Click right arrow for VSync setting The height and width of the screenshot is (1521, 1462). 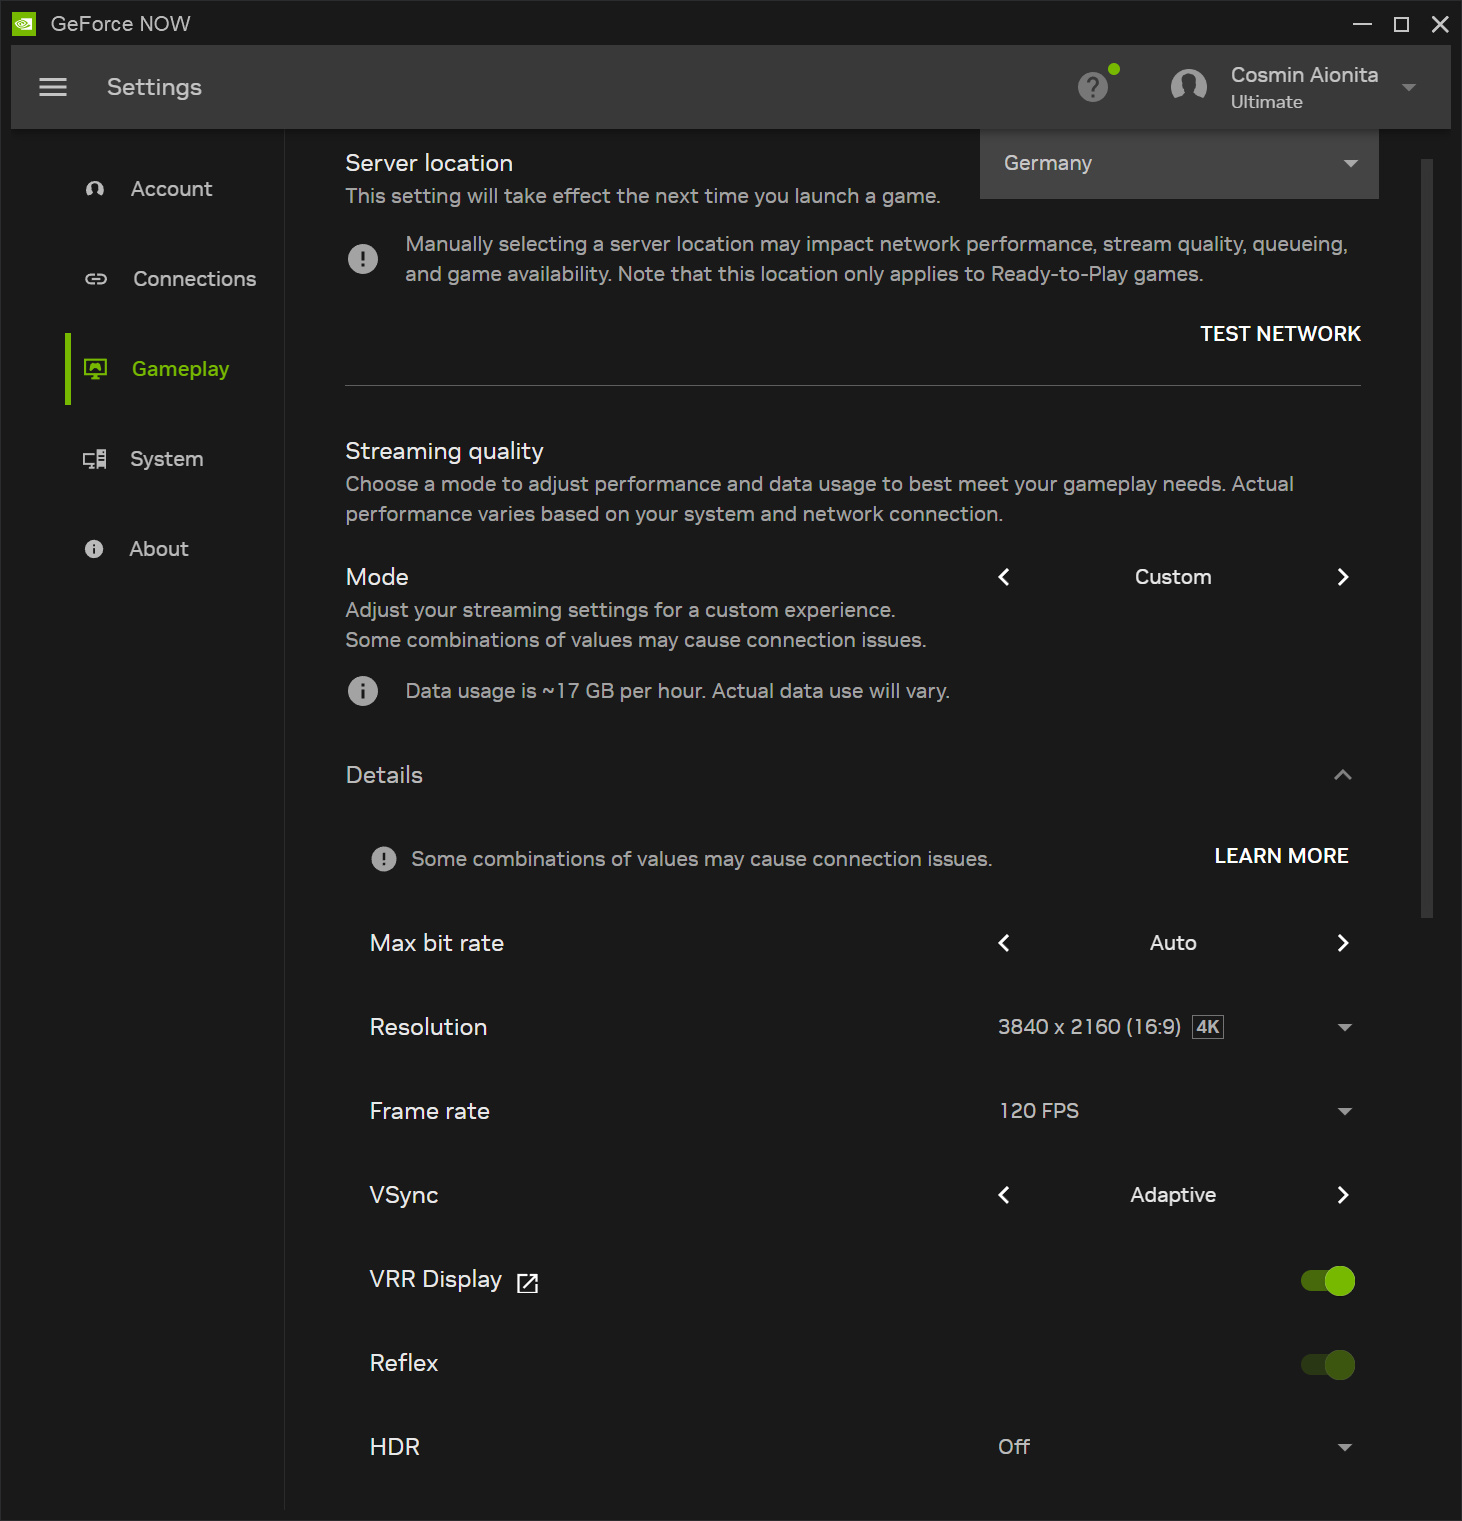pyautogui.click(x=1342, y=1195)
